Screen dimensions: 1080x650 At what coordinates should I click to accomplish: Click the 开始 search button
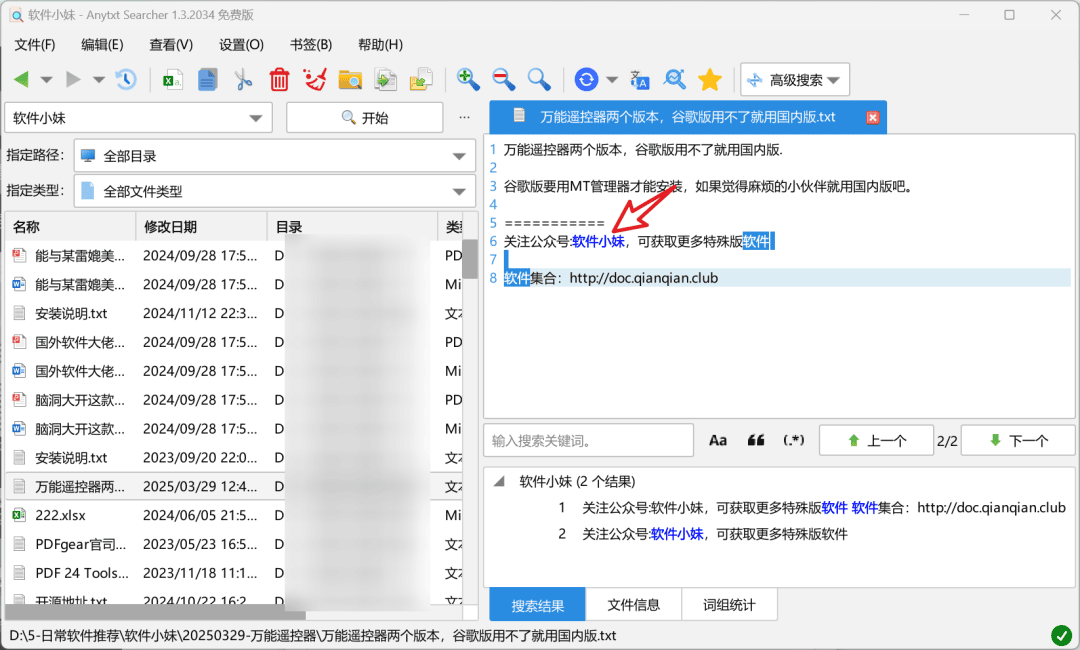pos(364,118)
